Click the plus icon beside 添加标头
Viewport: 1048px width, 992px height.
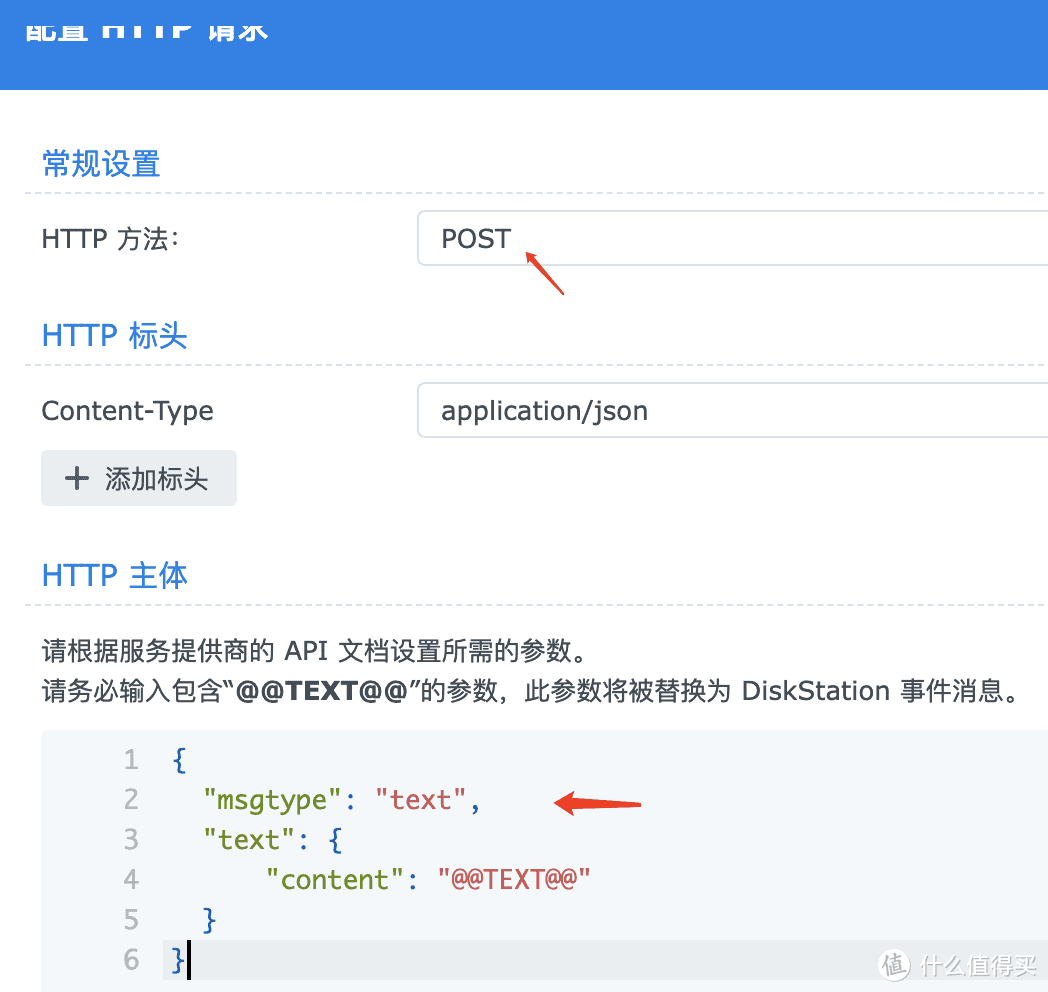click(x=77, y=478)
